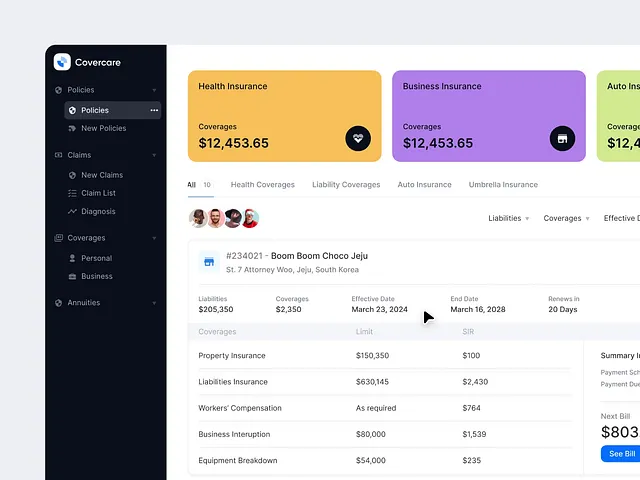Click the first user avatar in the row
640x480 pixels.
pos(198,218)
